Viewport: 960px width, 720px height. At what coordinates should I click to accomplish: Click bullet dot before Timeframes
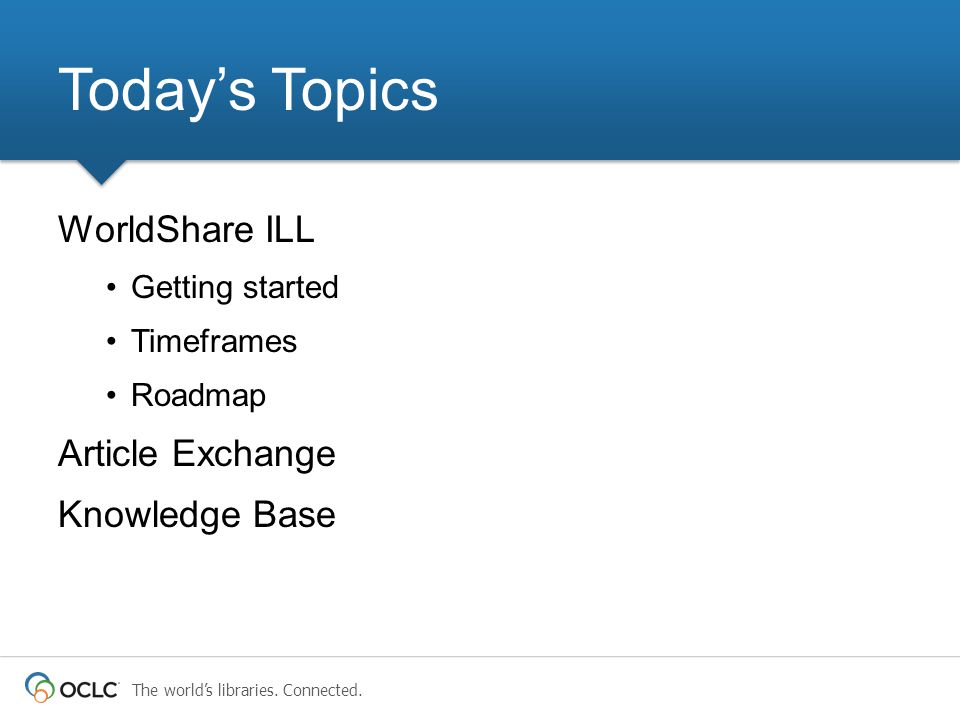tap(111, 341)
